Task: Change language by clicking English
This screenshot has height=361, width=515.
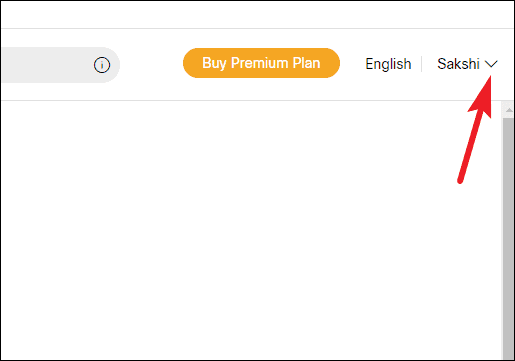Action: click(x=388, y=64)
